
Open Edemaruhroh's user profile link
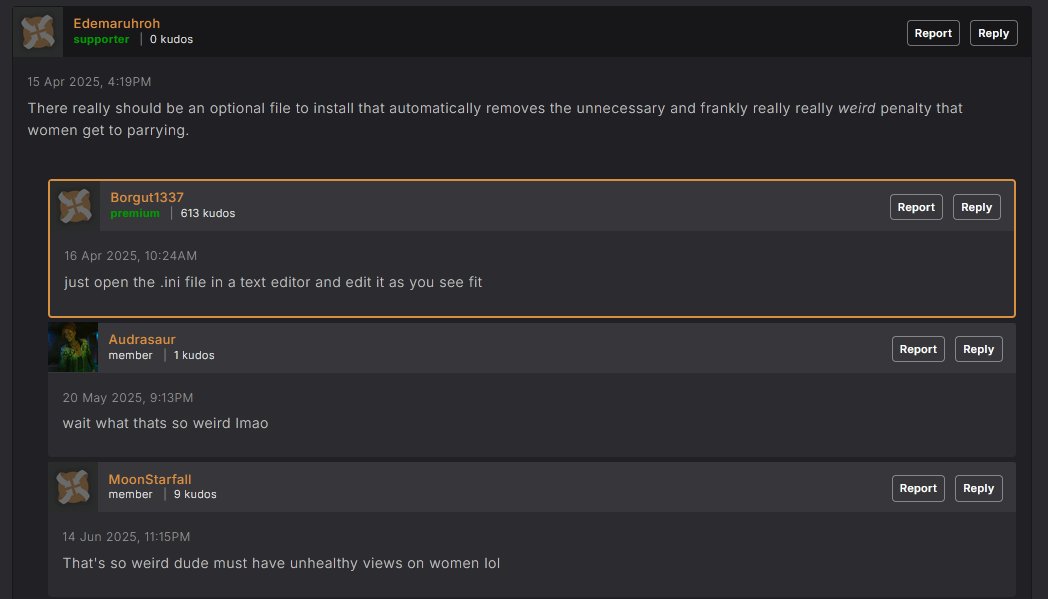click(116, 23)
